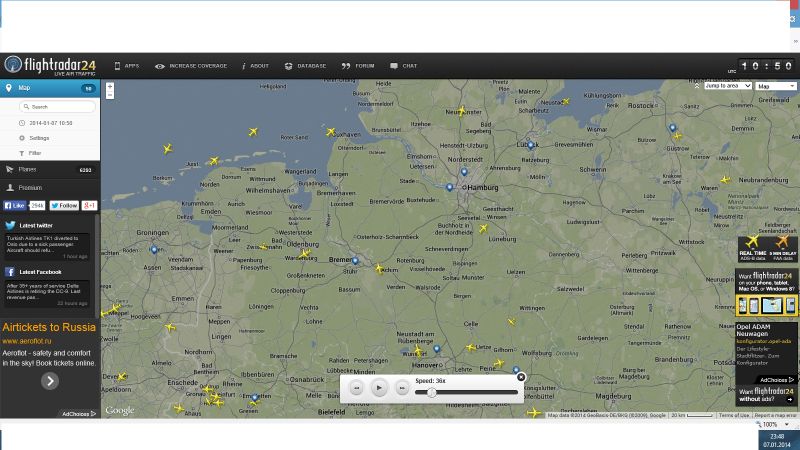Click the plane near Neubrandenburg
800x450 pixels.
coord(725,180)
